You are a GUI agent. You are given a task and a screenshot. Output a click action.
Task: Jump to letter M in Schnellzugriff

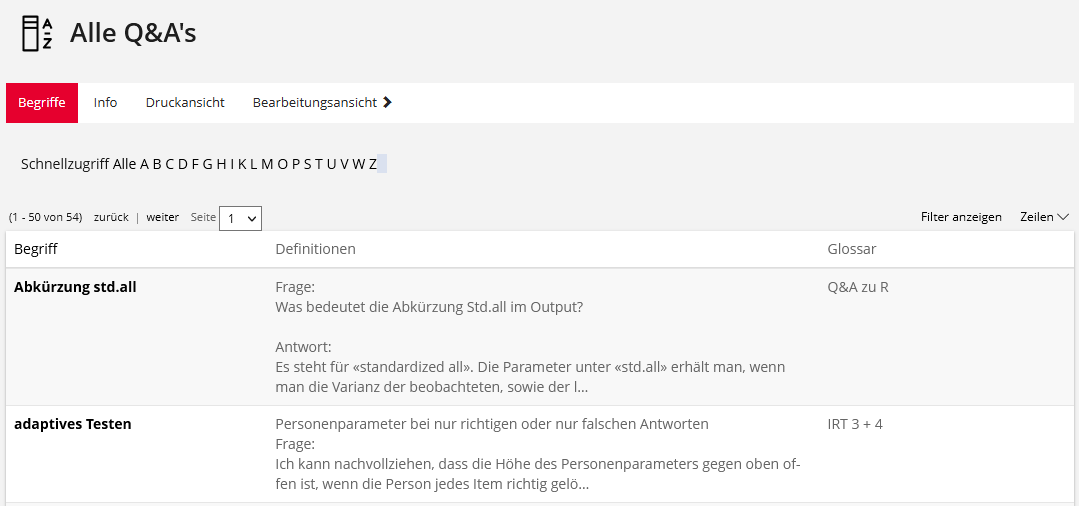click(x=267, y=164)
